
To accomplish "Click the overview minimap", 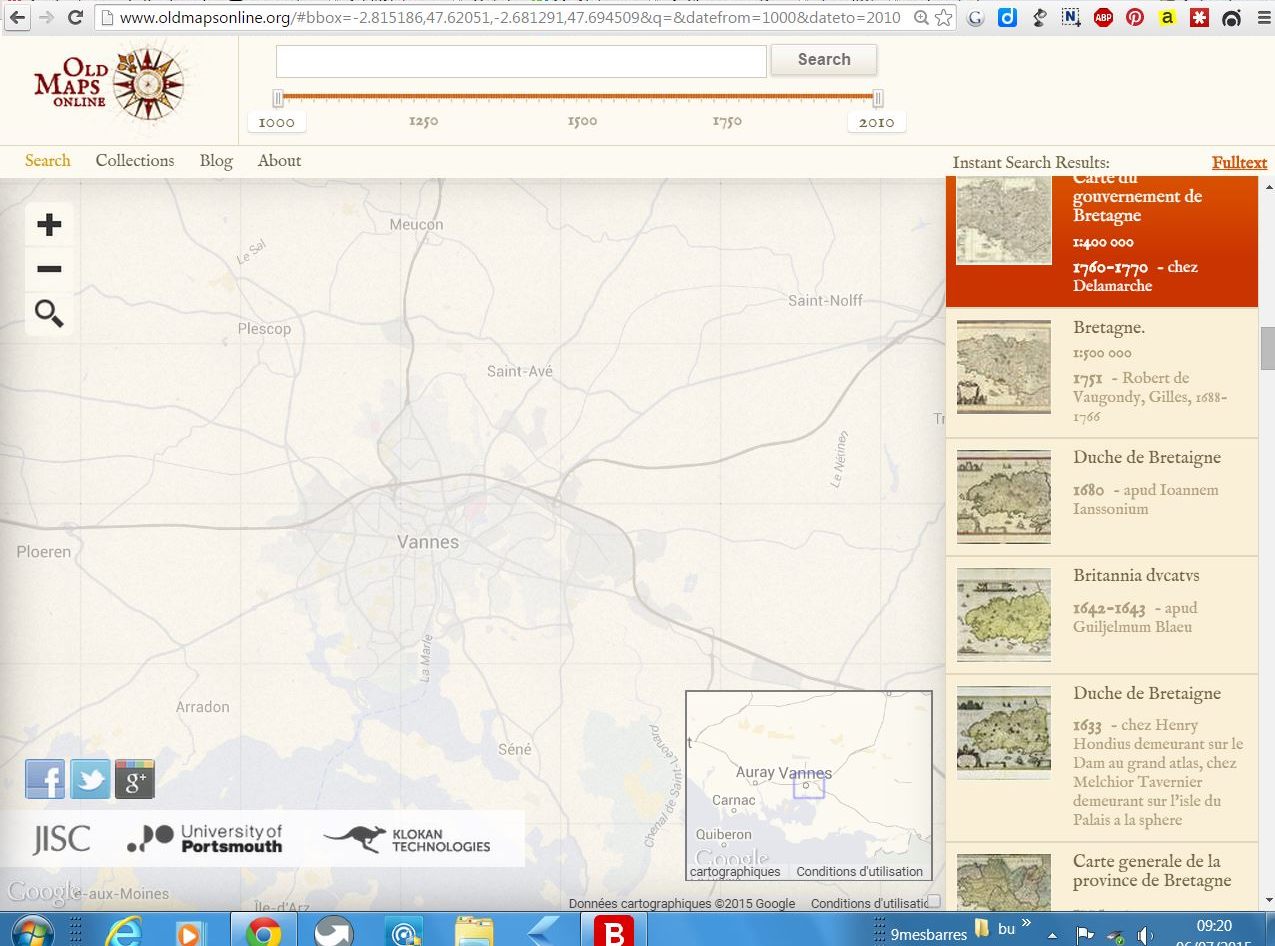I will pos(809,785).
